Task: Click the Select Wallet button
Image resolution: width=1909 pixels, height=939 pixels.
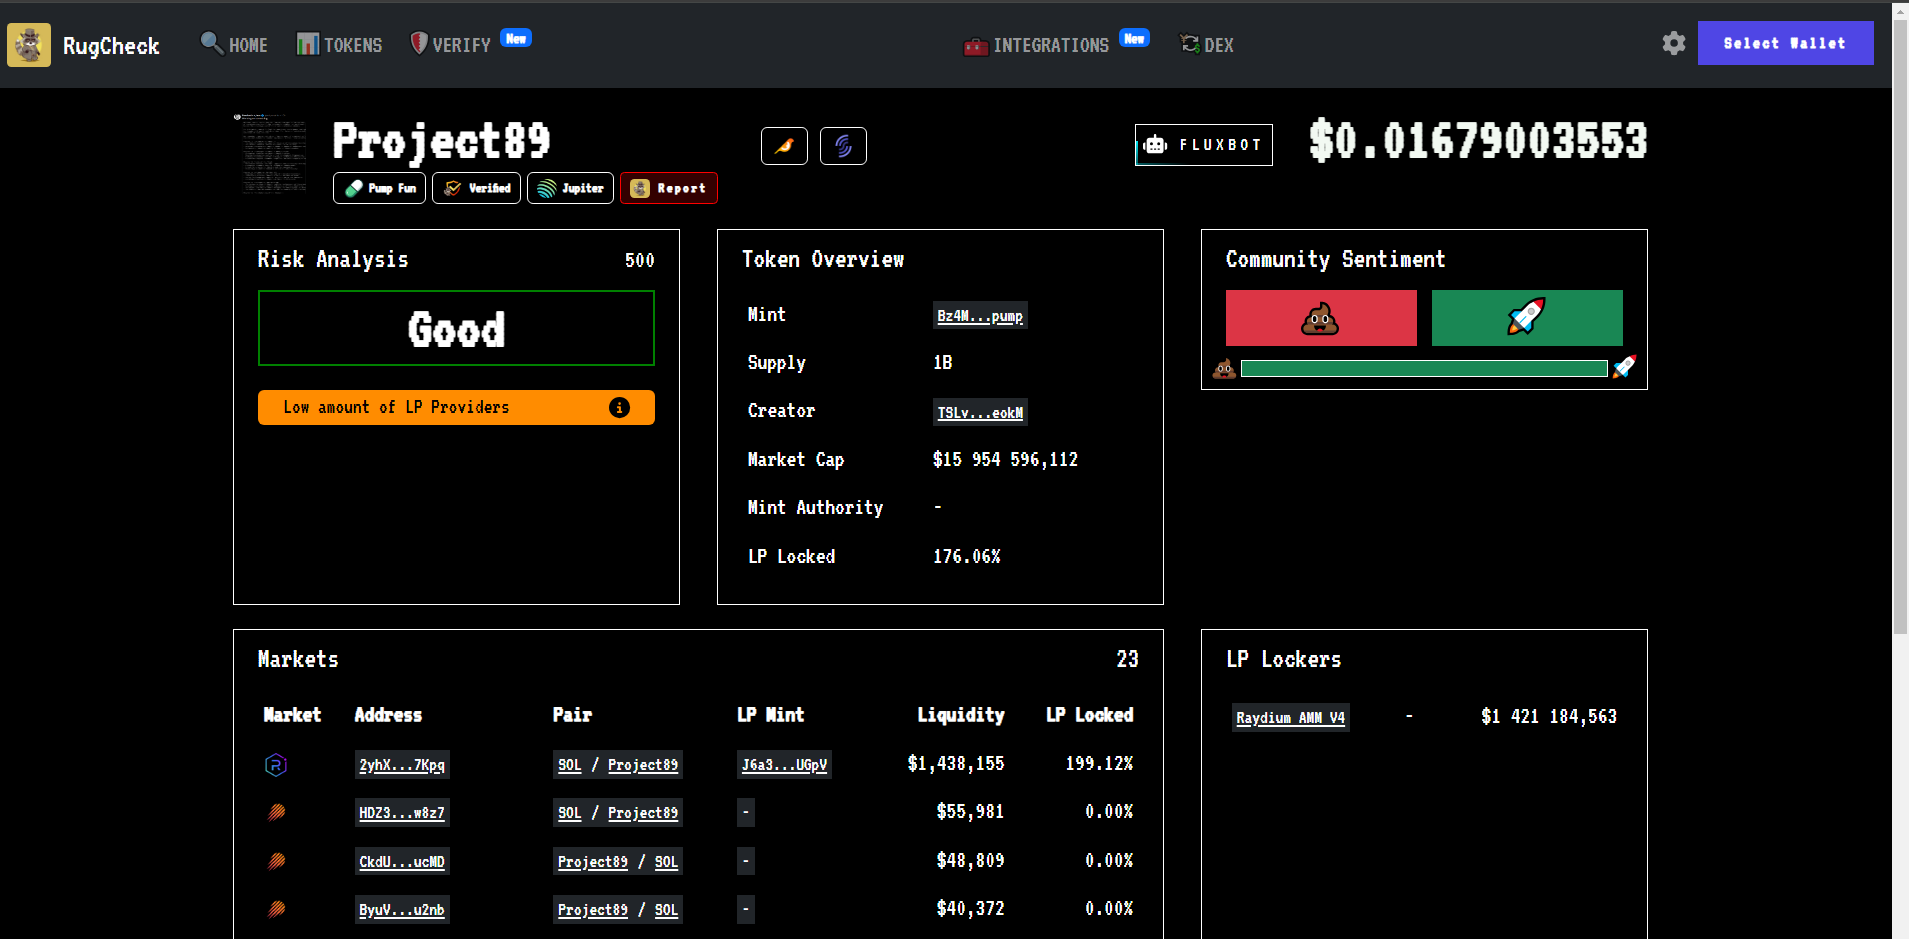Action: click(1786, 43)
